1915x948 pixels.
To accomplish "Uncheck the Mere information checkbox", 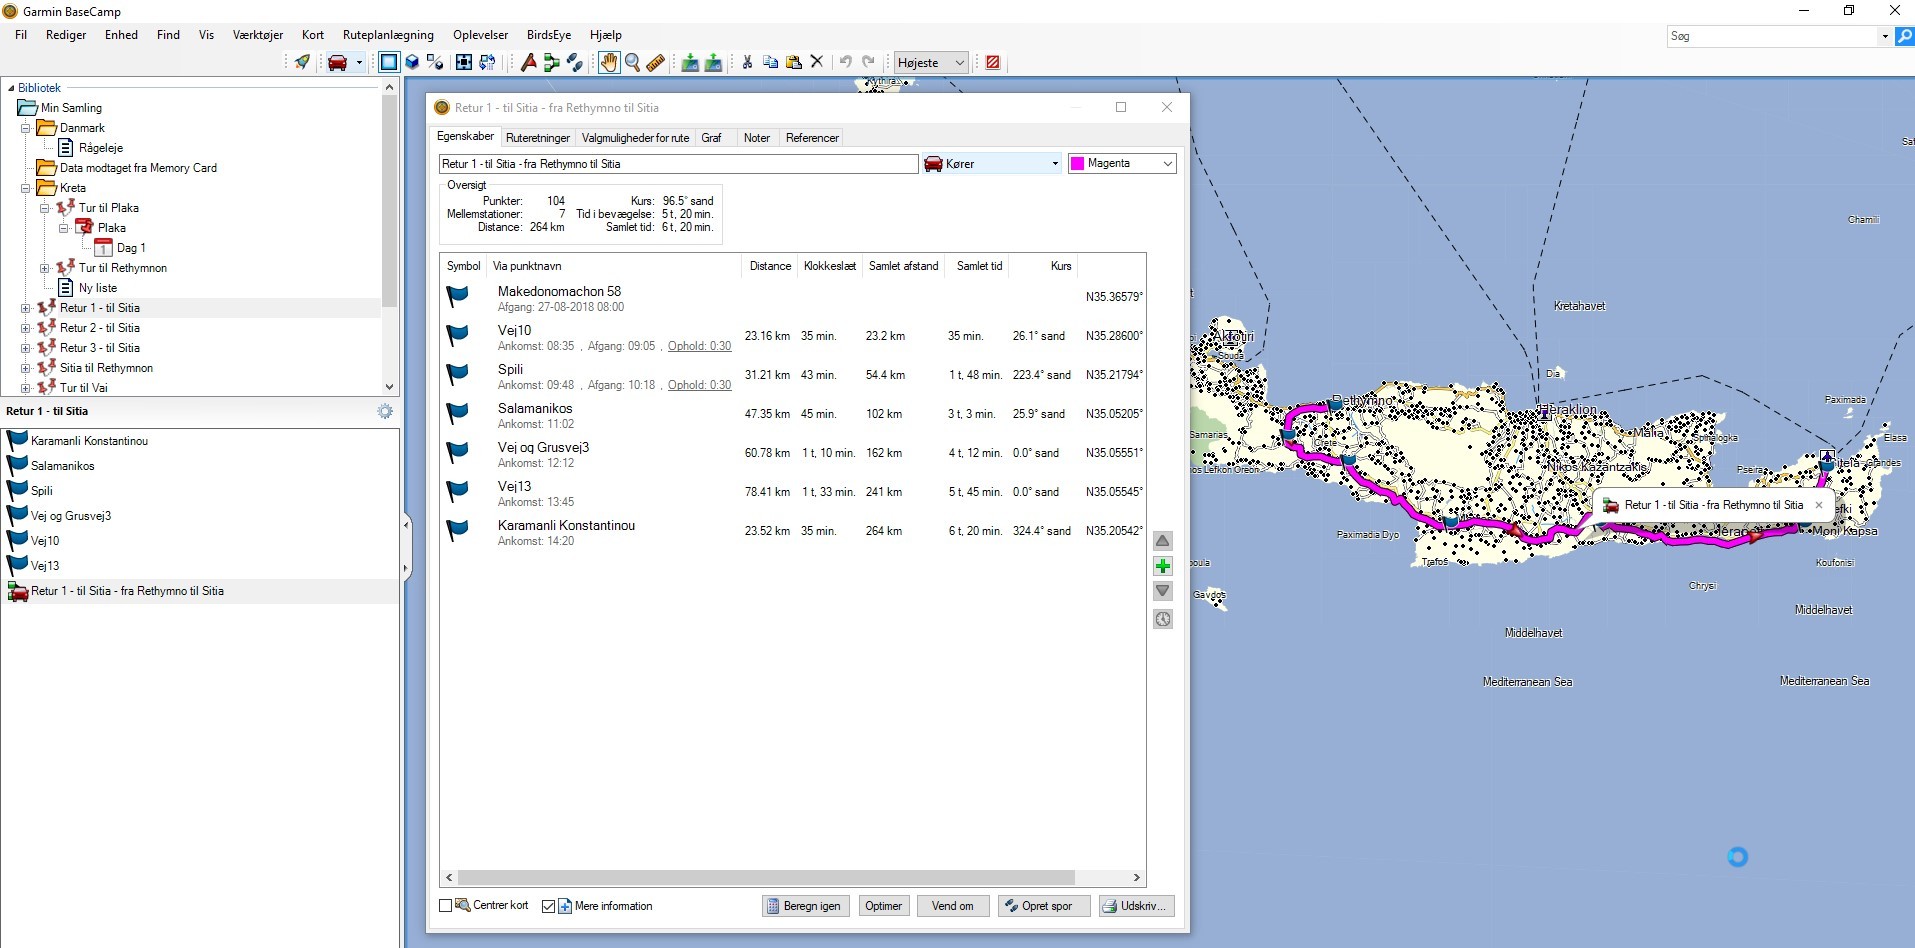I will (x=548, y=906).
